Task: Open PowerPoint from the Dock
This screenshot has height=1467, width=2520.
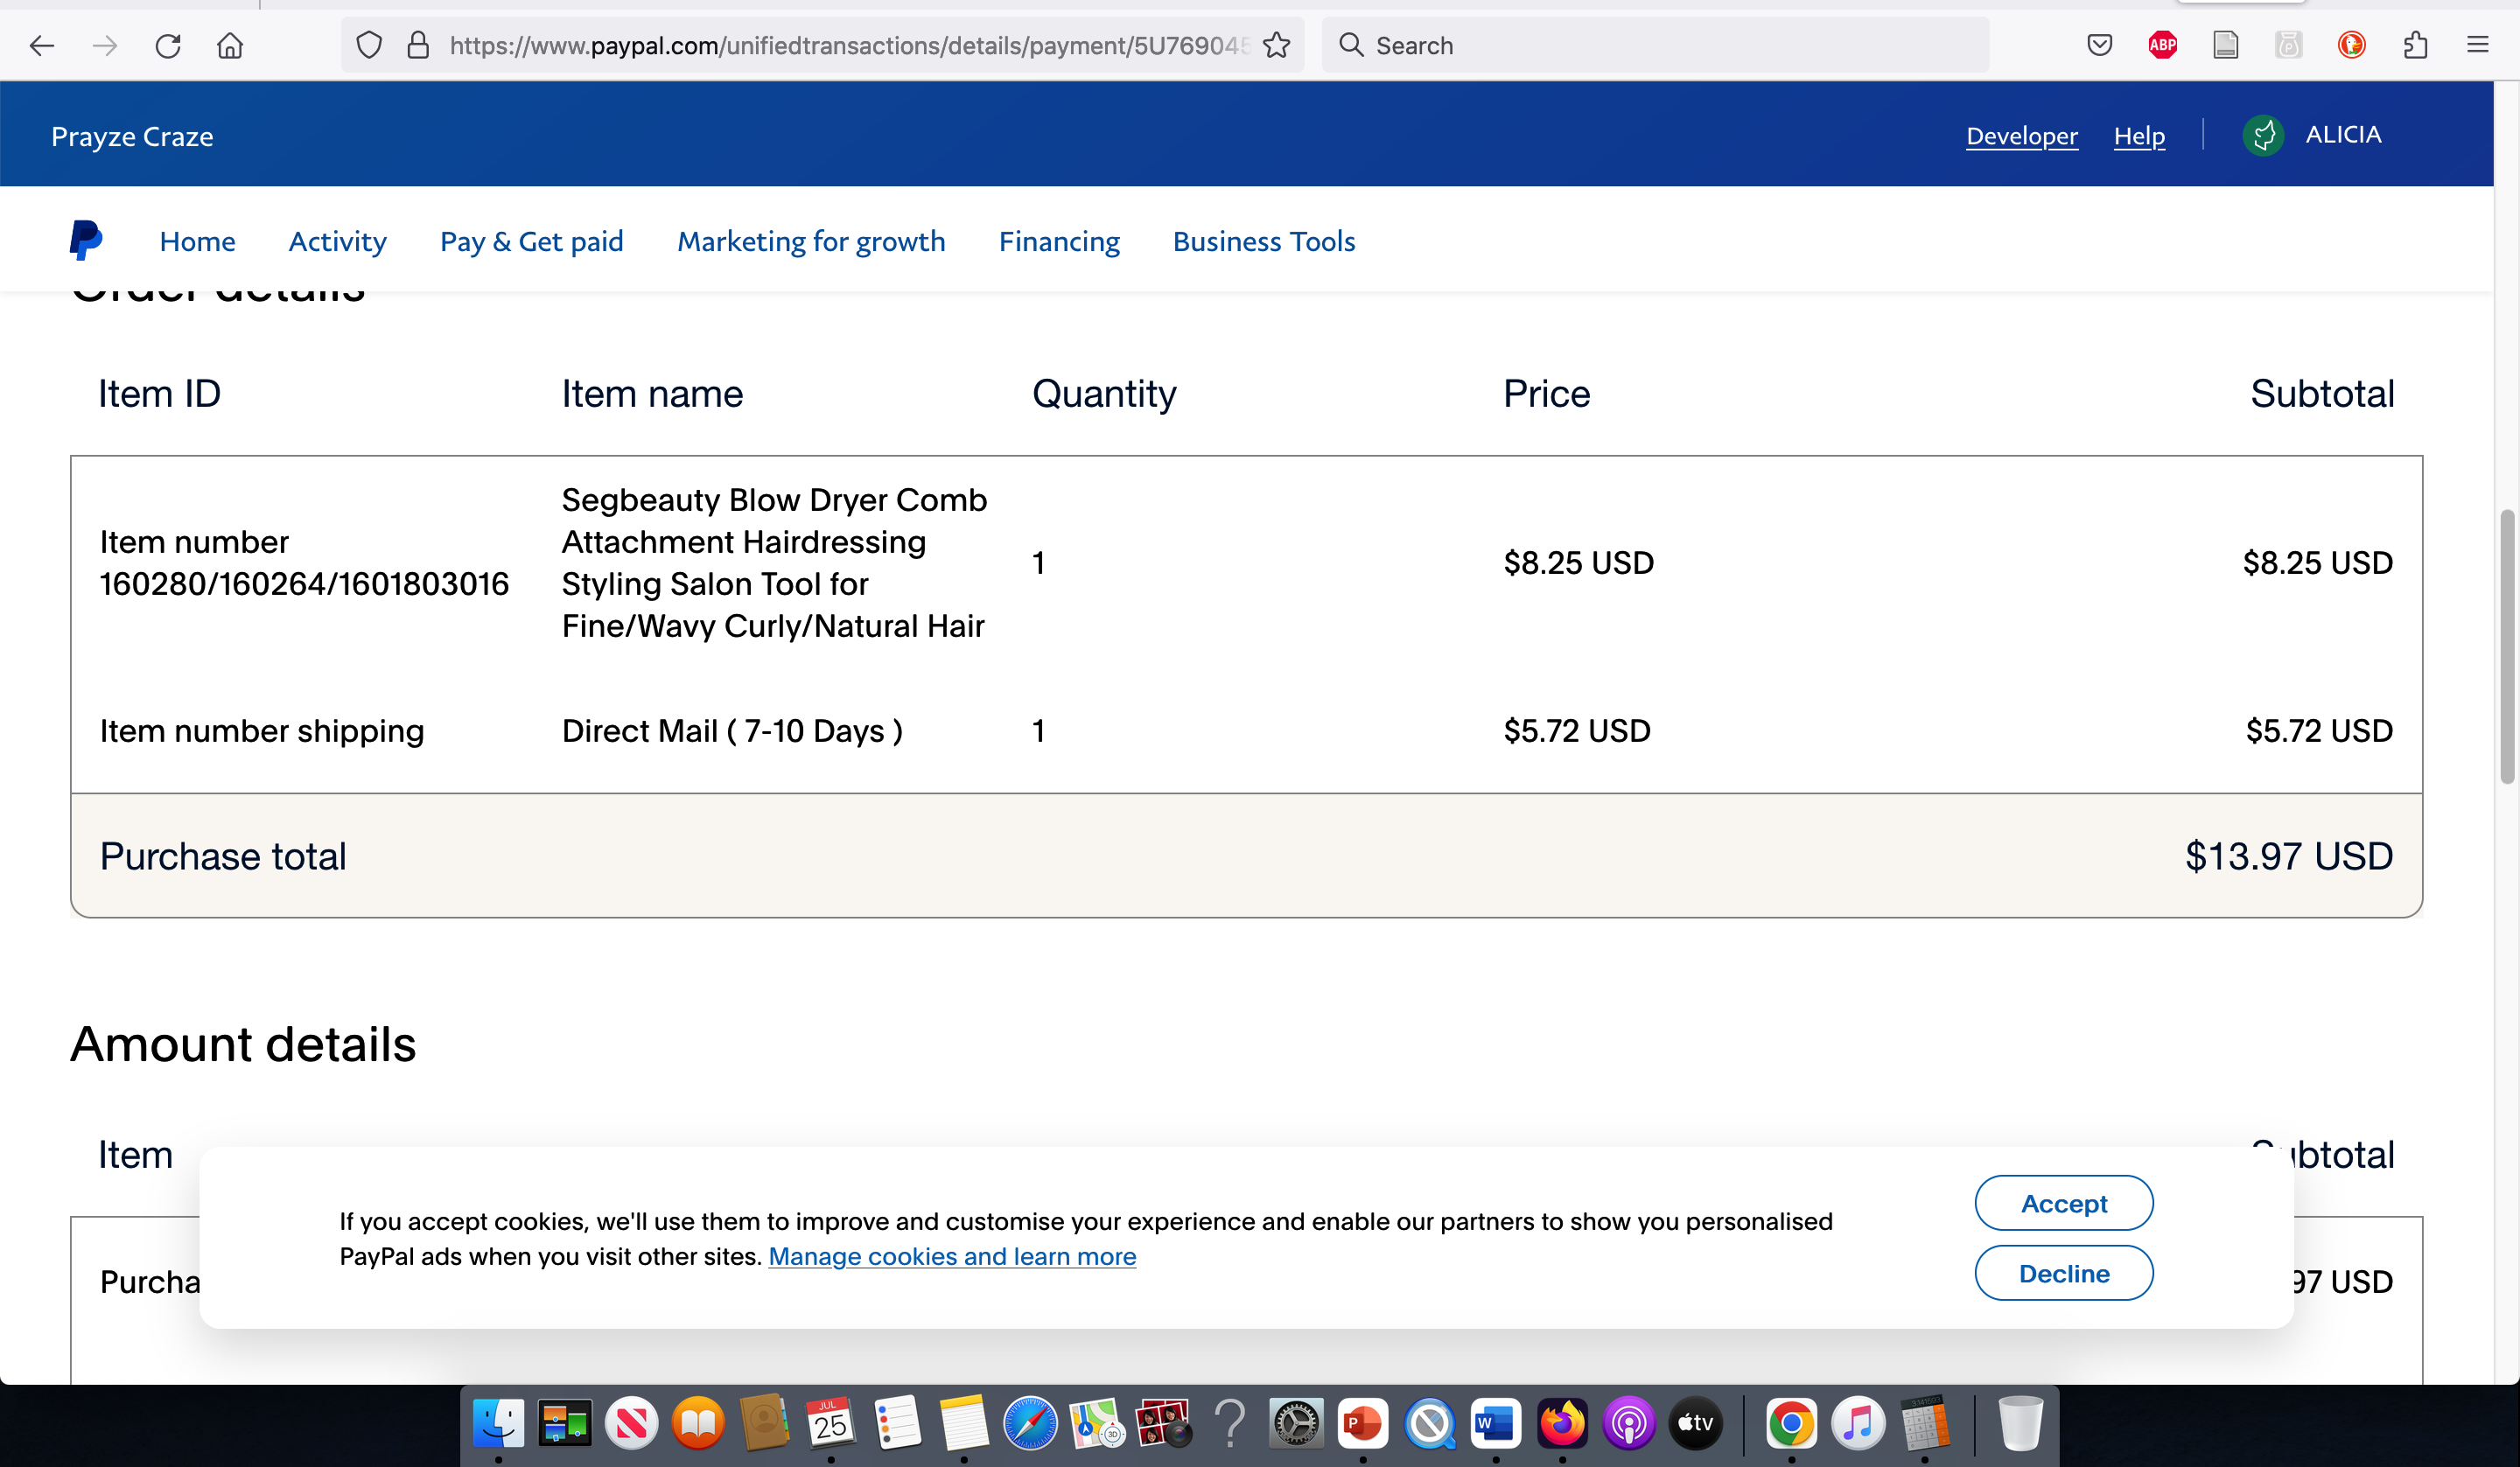Action: coord(1362,1424)
